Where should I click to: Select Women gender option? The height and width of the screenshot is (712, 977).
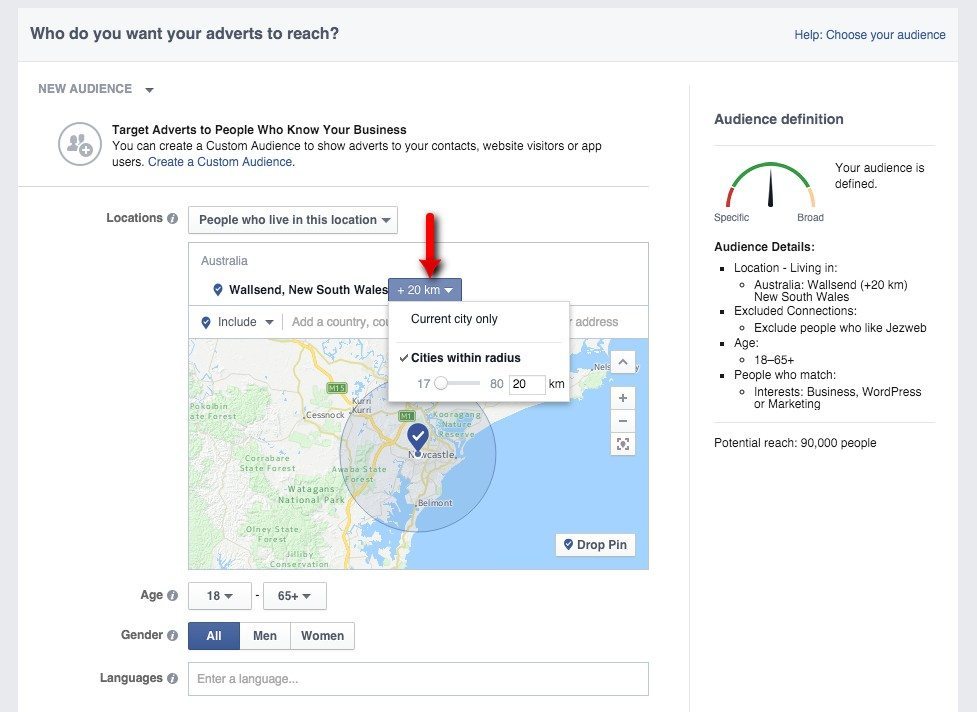[x=322, y=636]
